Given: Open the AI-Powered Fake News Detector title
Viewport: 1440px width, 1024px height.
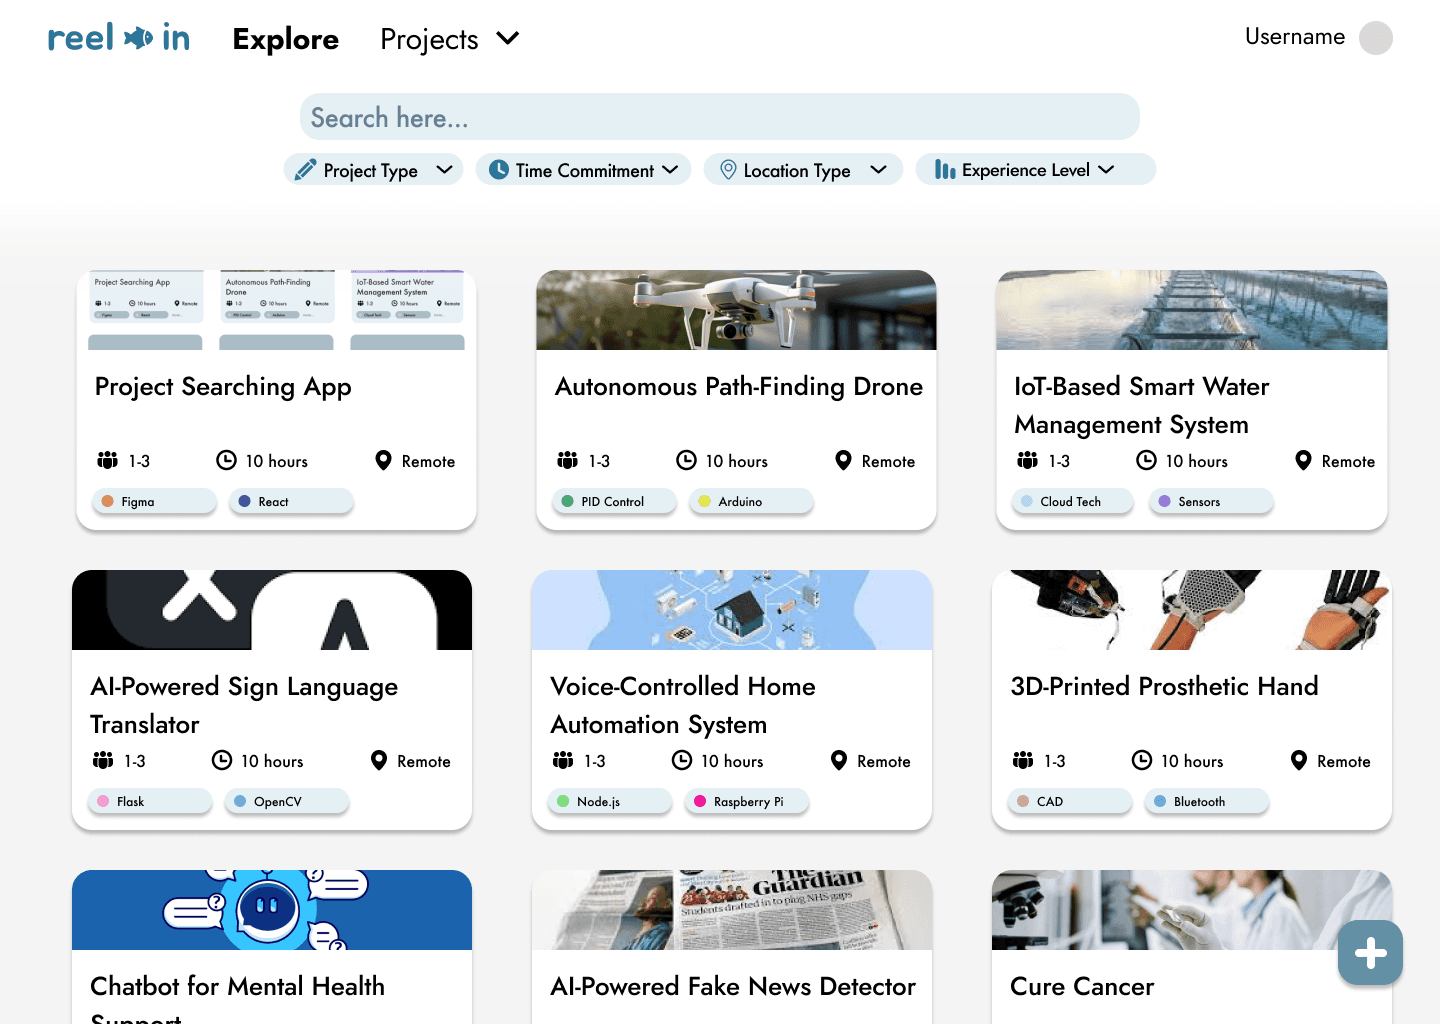Looking at the screenshot, I should (x=733, y=986).
